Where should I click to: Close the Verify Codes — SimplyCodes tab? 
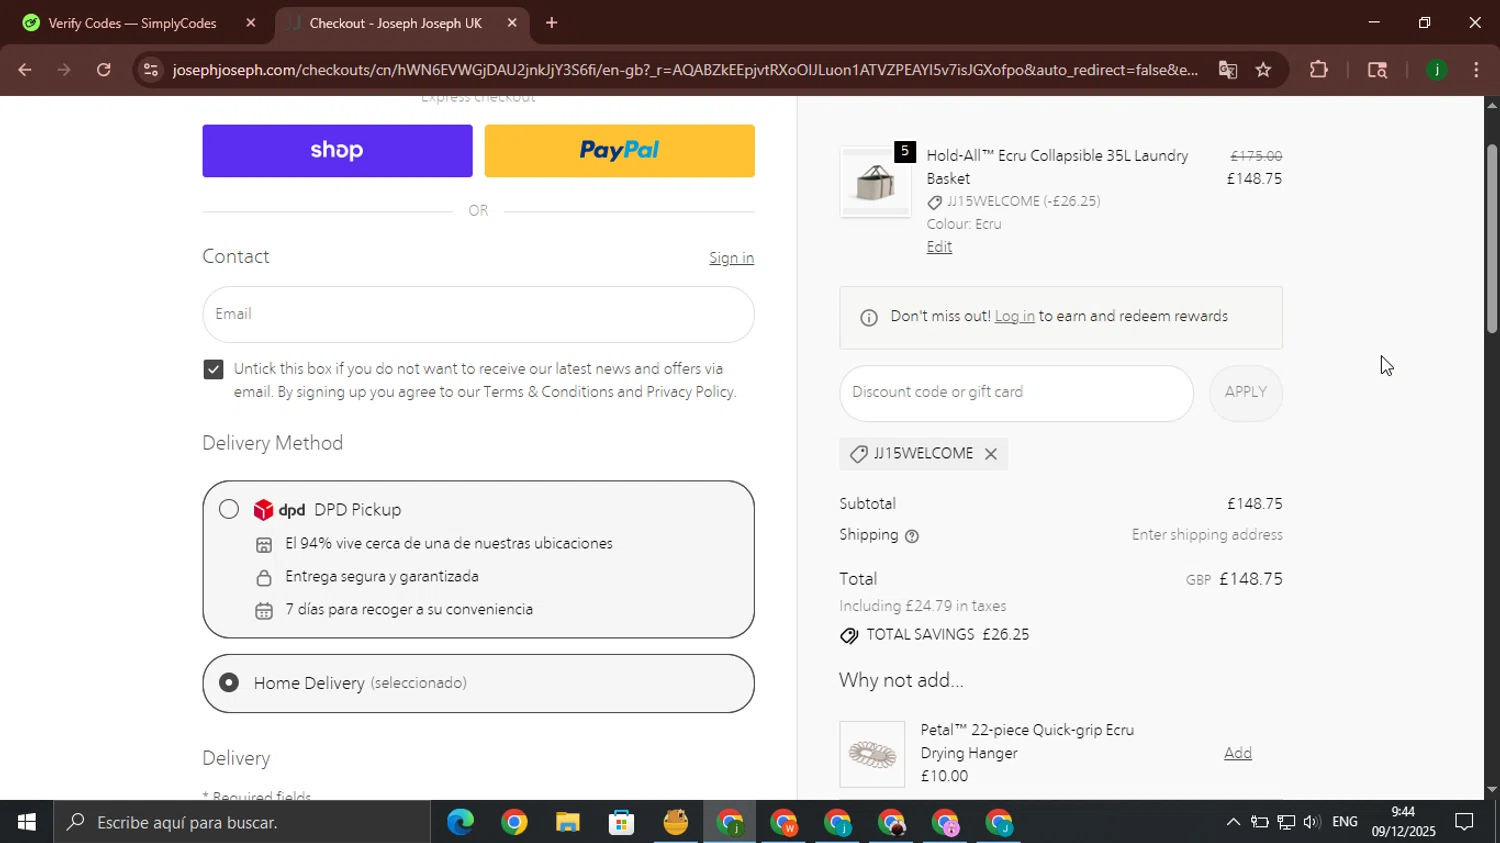coord(251,23)
